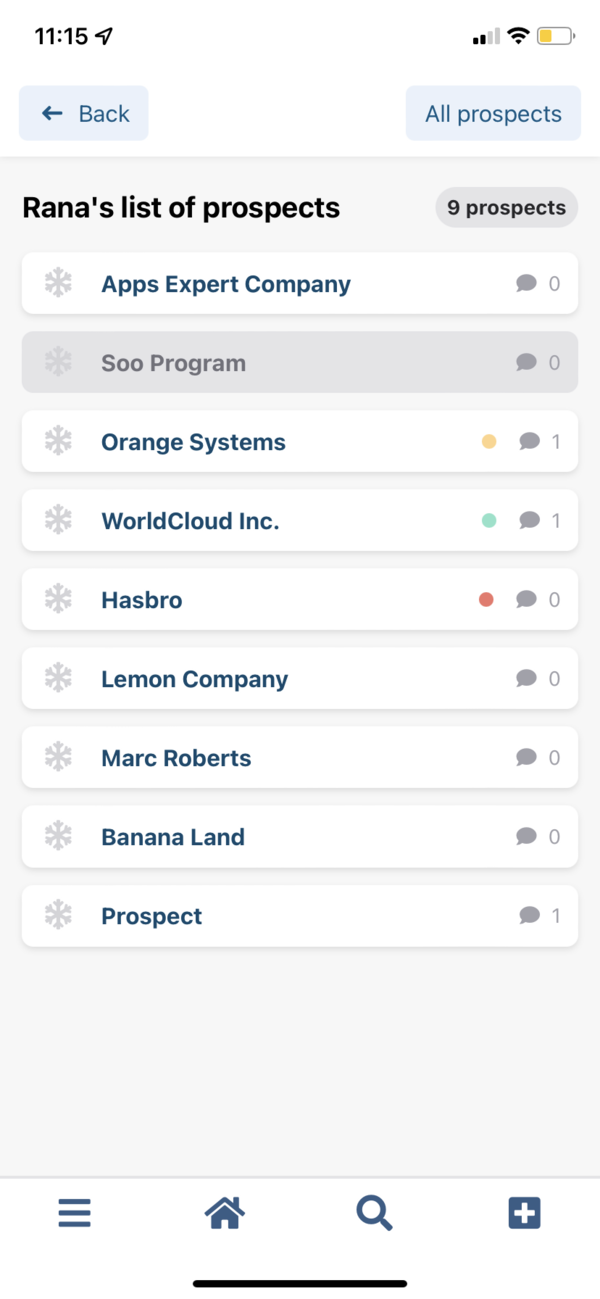The image size is (600, 1299).
Task: Open the home screen from the bottom bar
Action: tap(224, 1212)
